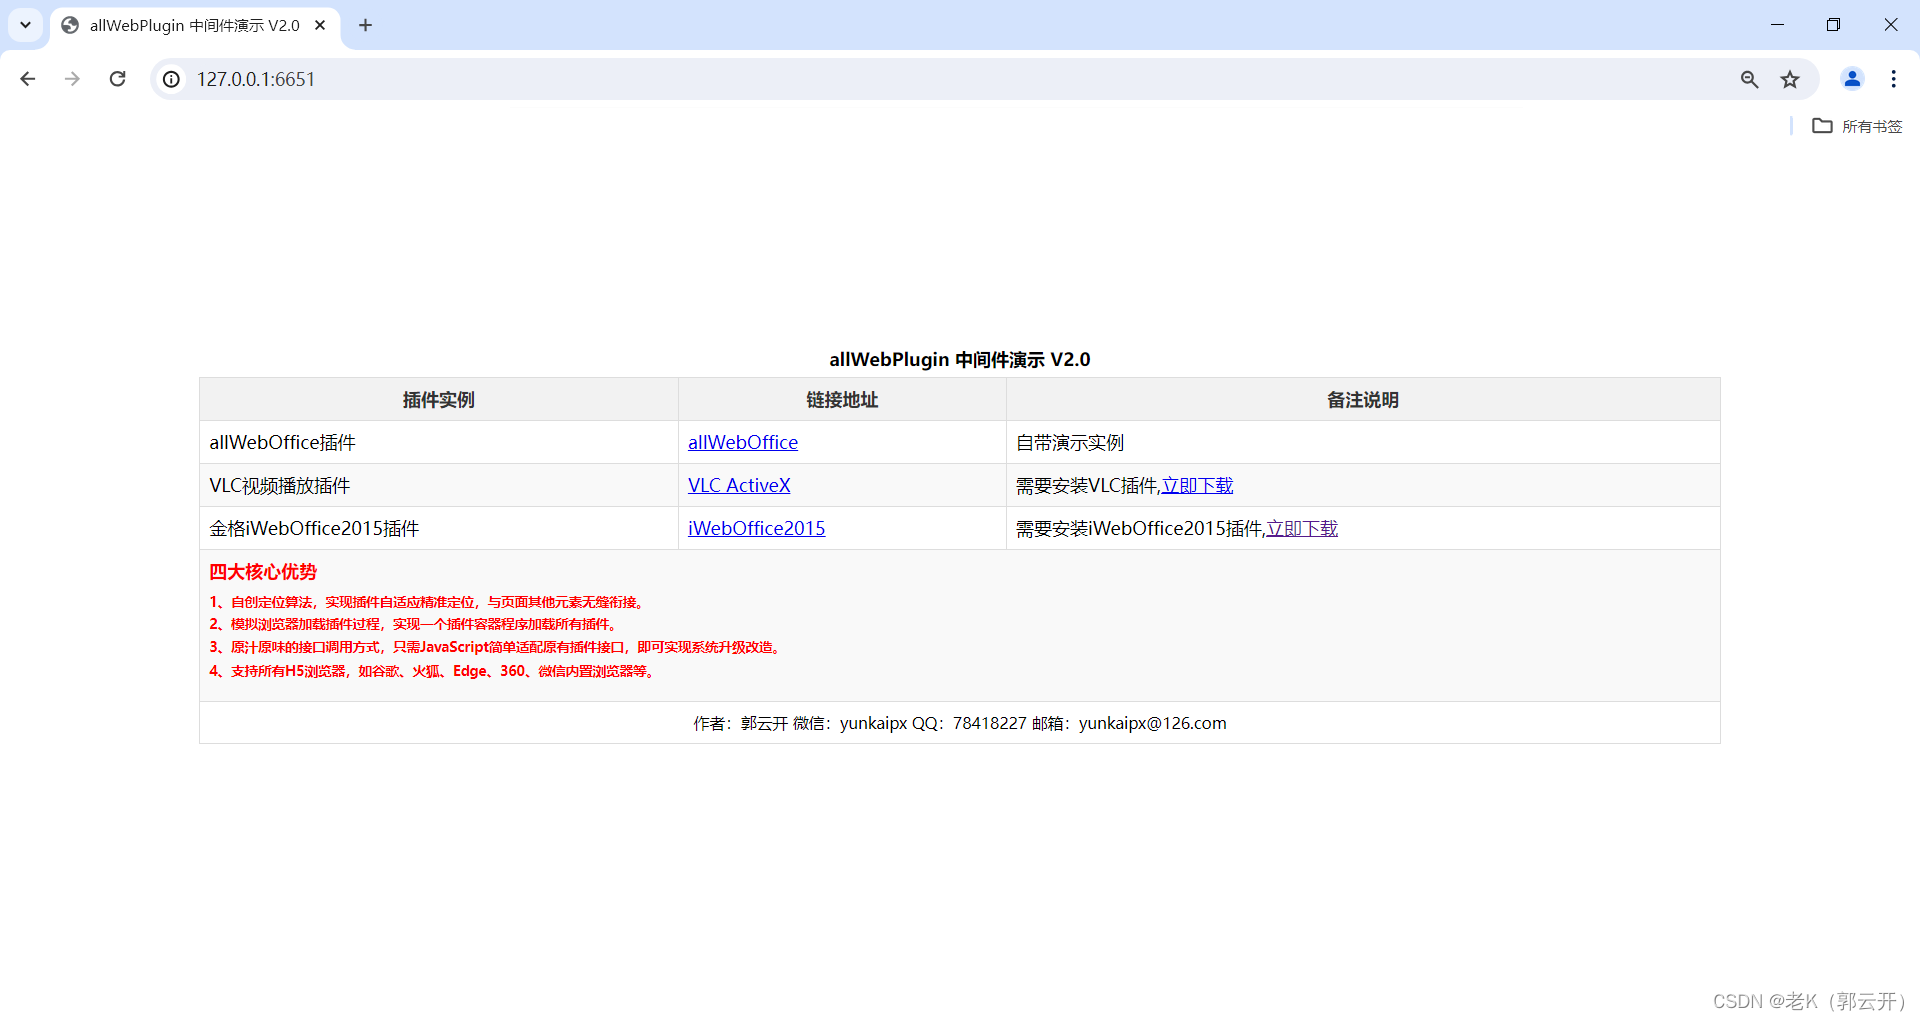Click the 四大核心优势 heading
The image size is (1920, 1021).
click(x=263, y=572)
